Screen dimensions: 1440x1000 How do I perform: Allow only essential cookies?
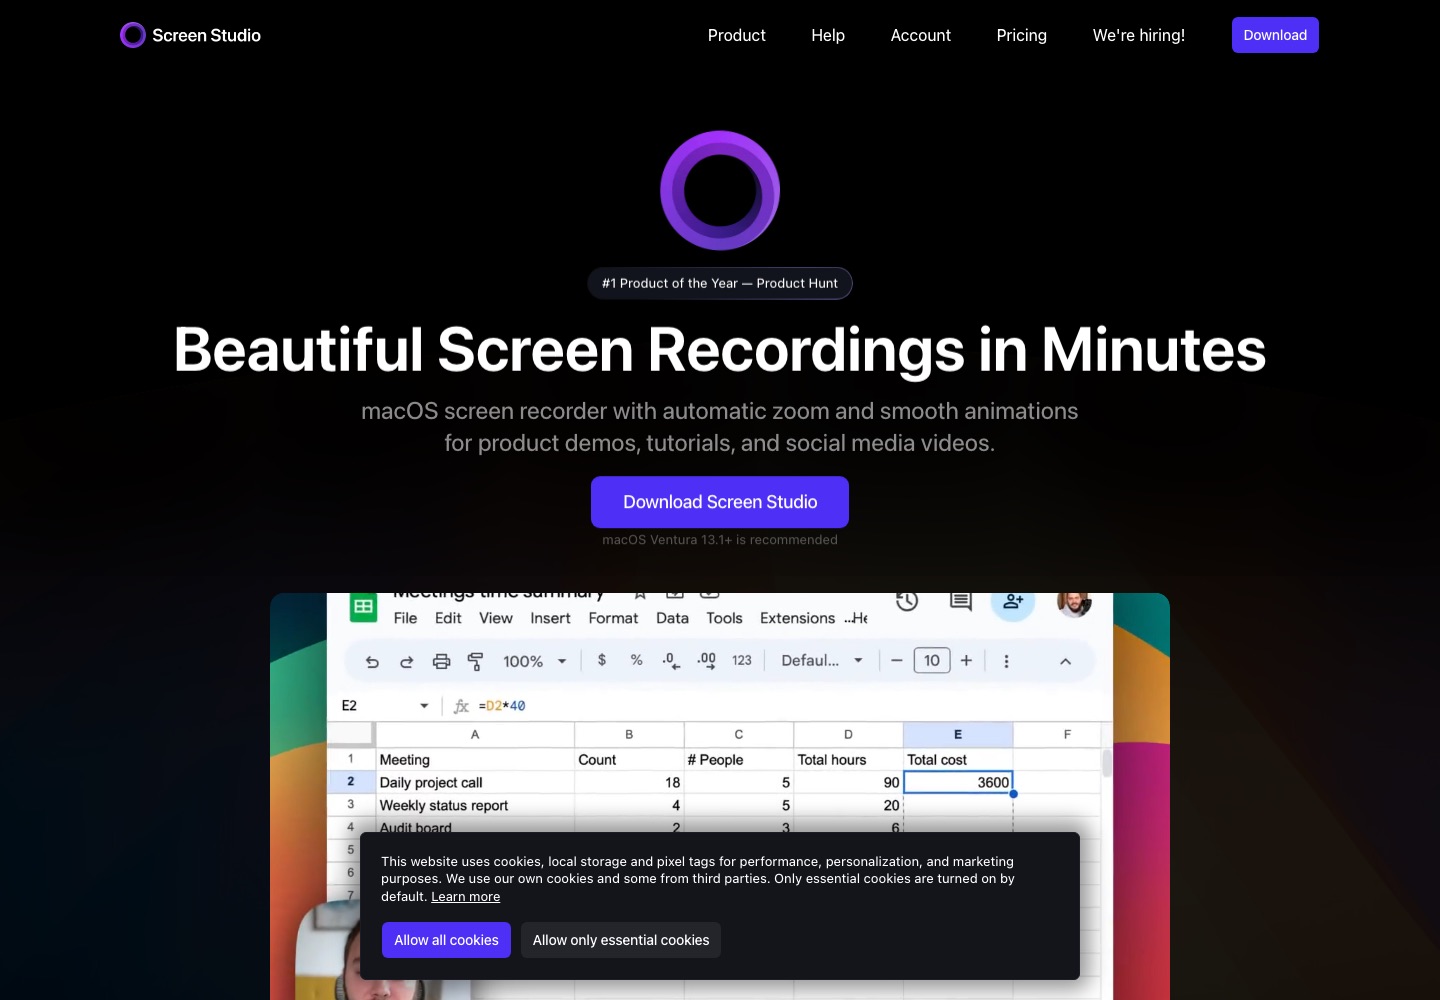point(621,940)
